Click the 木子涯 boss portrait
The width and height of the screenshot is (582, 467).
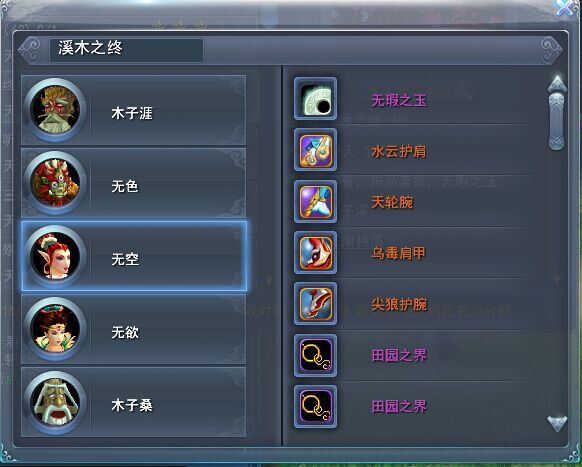point(55,110)
